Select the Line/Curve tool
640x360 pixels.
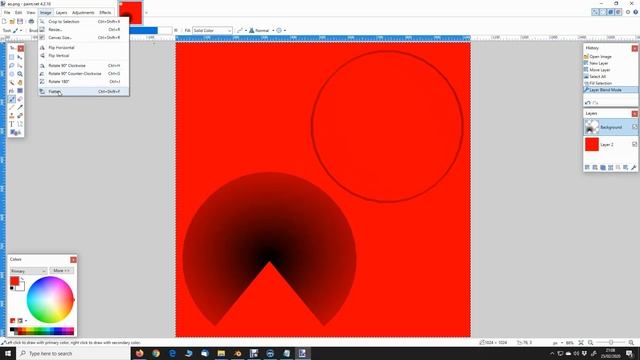tap(20, 124)
